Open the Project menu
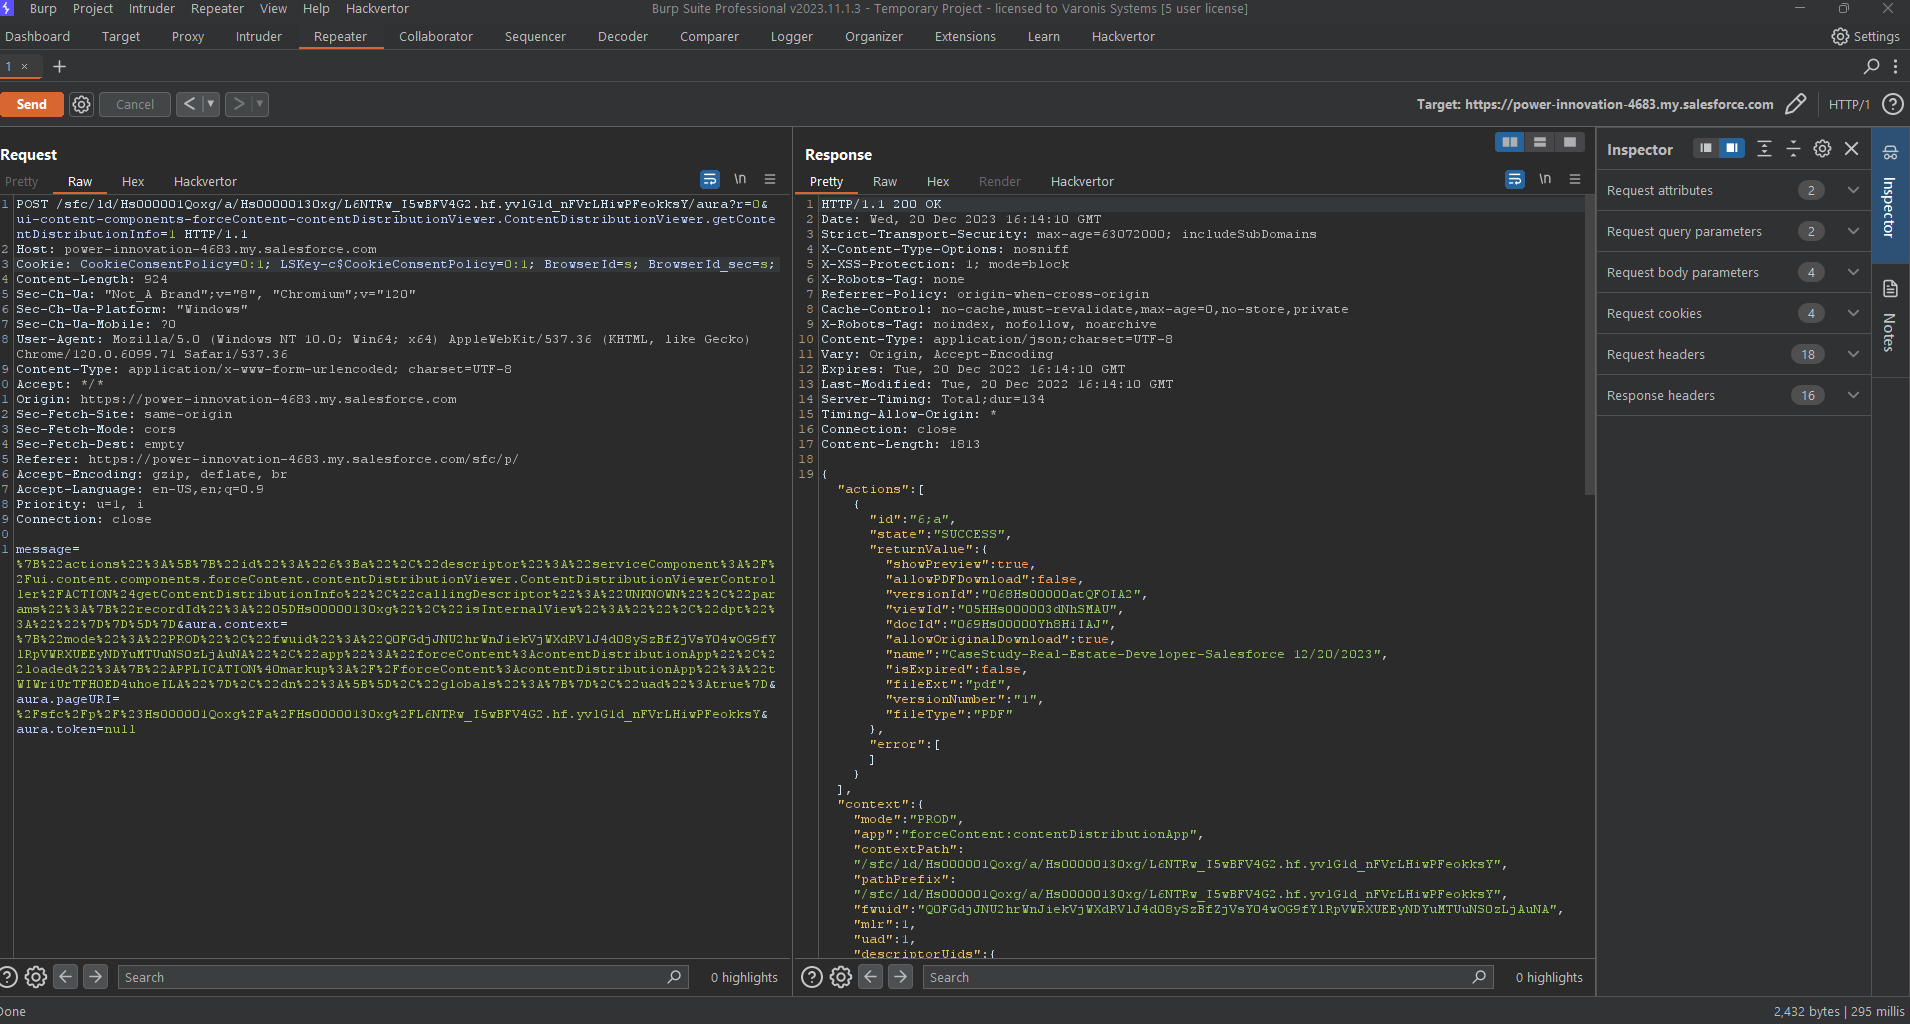Image resolution: width=1910 pixels, height=1024 pixels. coord(93,8)
